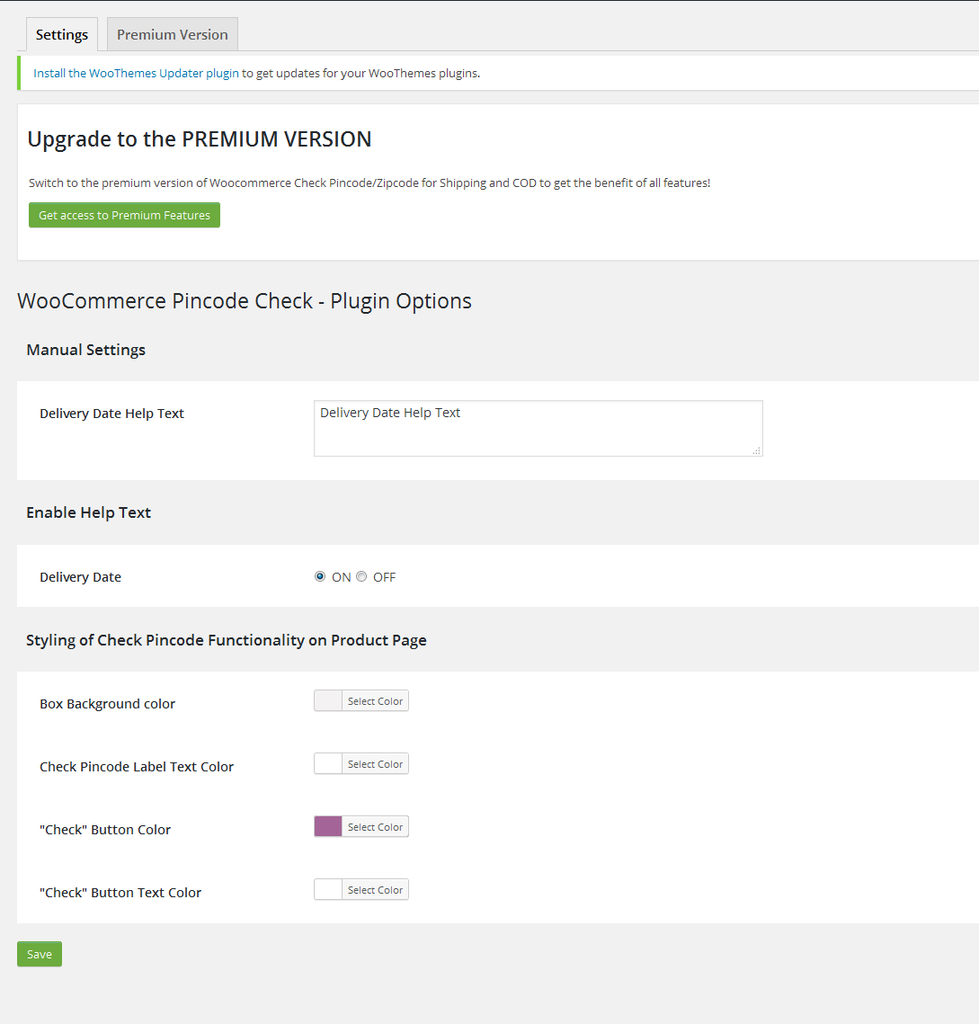
Task: Click the Install the WooThemes Updater plugin link
Action: (x=135, y=72)
